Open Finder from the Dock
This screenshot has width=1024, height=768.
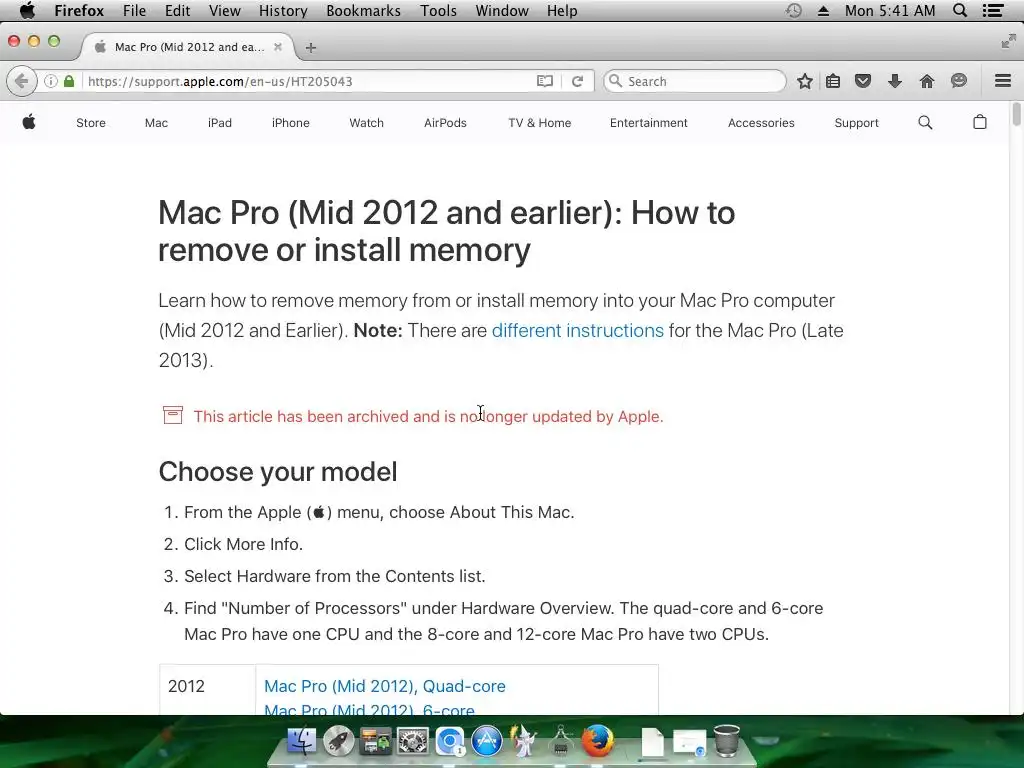(x=301, y=741)
